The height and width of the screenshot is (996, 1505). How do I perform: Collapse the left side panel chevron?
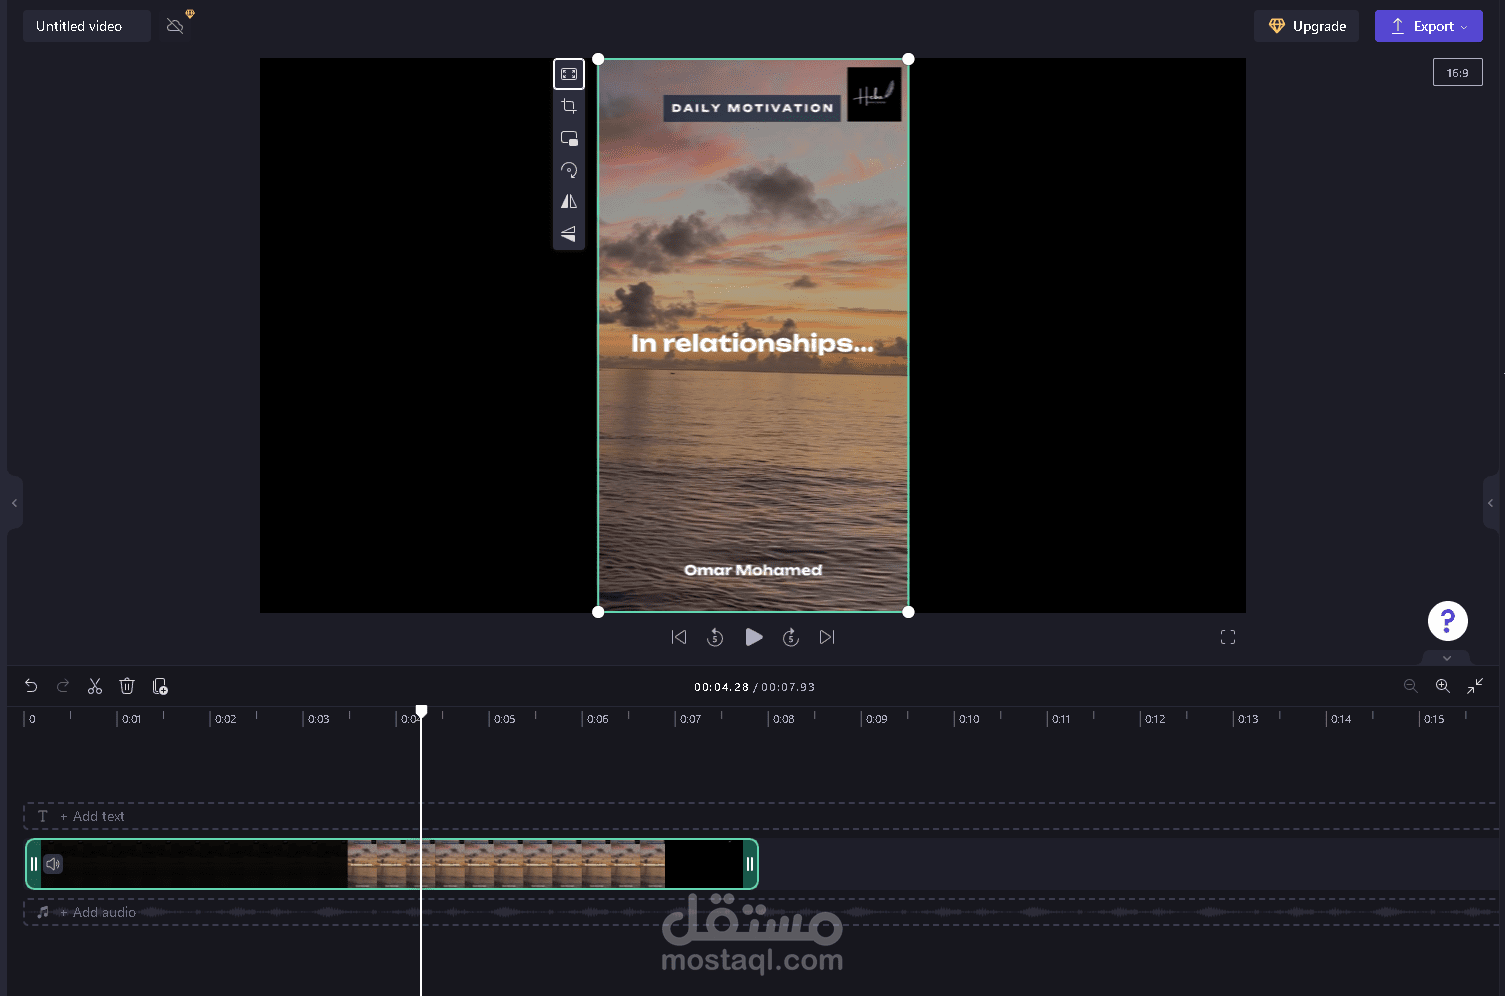[14, 503]
